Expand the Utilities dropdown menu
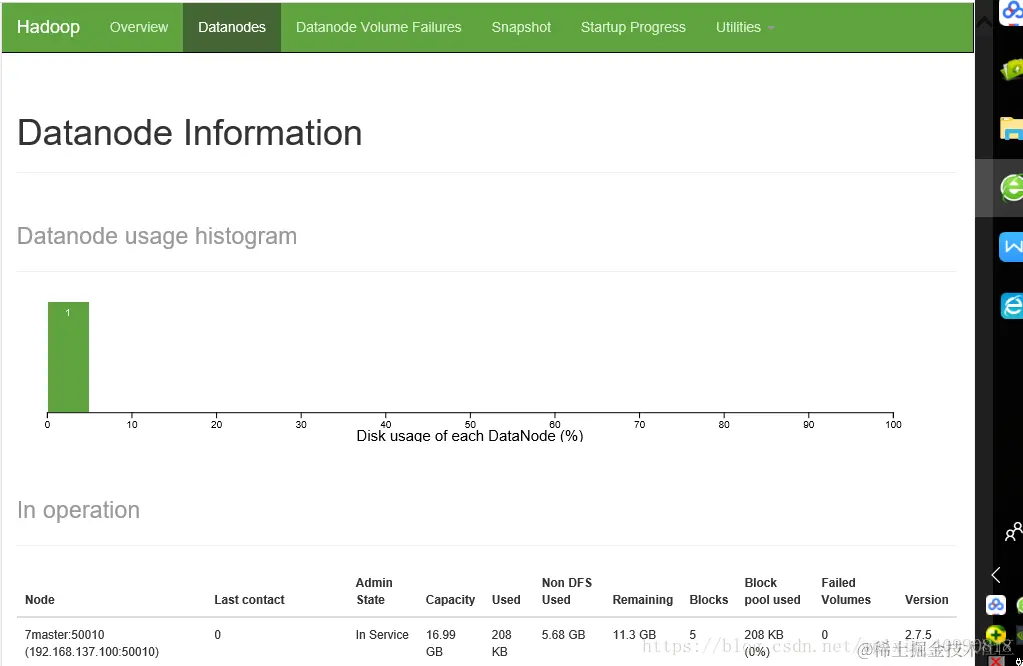Viewport: 1023px width, 666px height. 744,27
